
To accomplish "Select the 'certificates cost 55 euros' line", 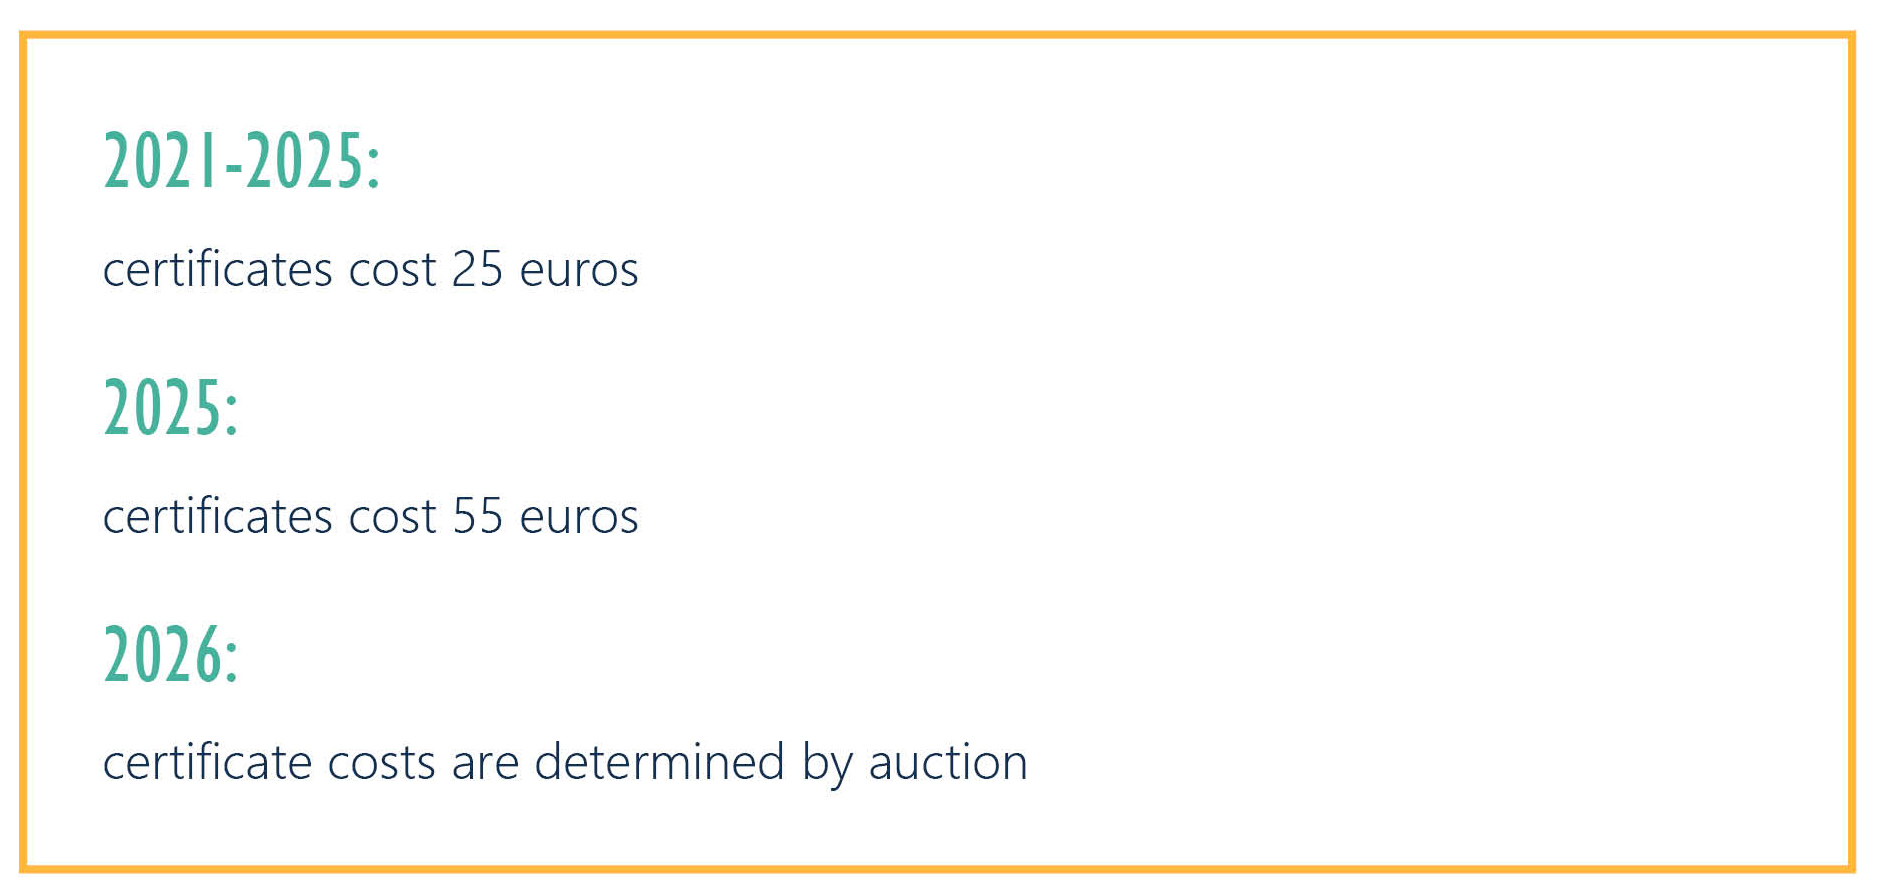I will click(x=371, y=516).
